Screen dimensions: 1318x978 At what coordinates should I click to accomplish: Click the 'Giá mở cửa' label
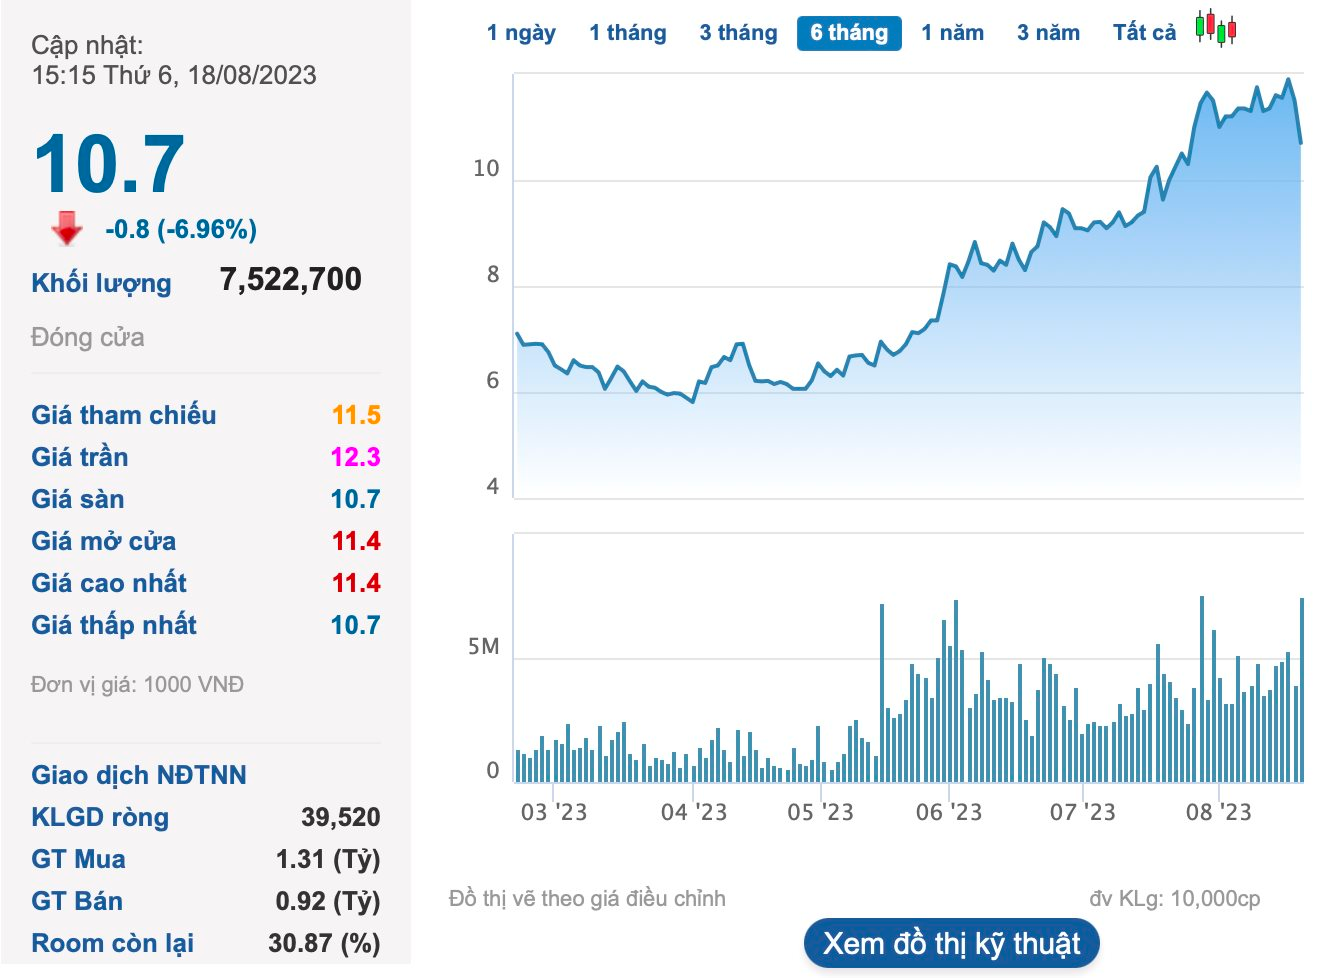click(x=103, y=541)
